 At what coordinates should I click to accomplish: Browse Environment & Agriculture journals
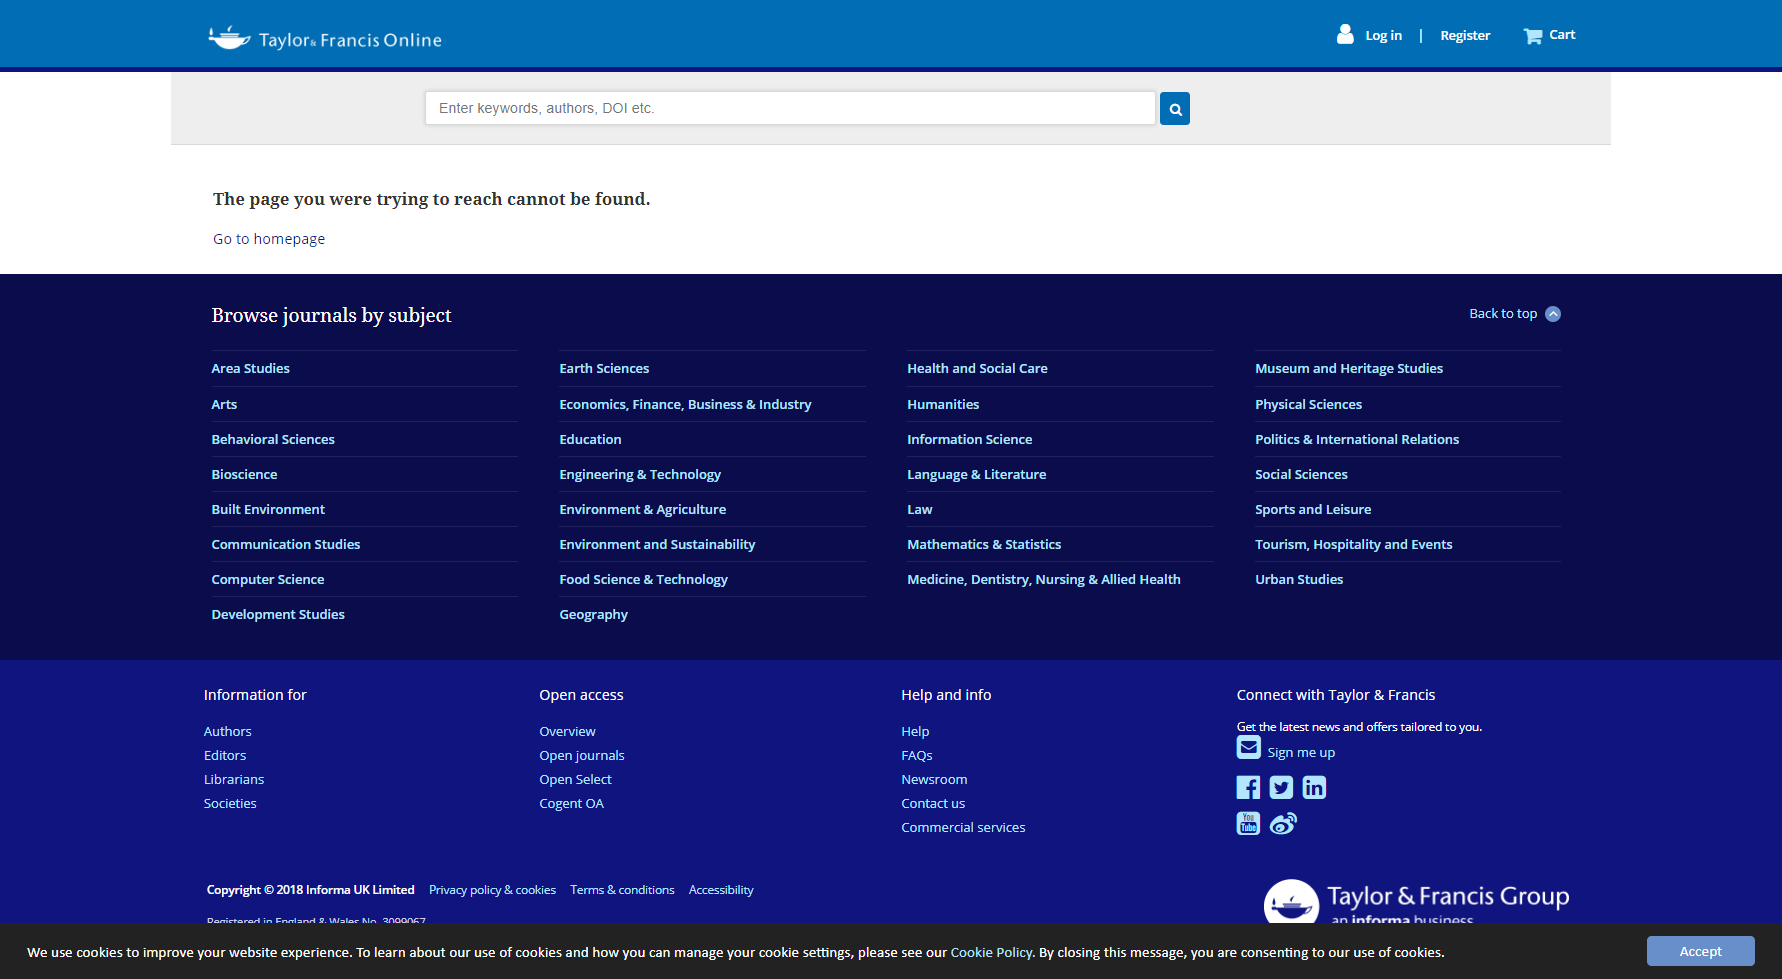(x=643, y=510)
